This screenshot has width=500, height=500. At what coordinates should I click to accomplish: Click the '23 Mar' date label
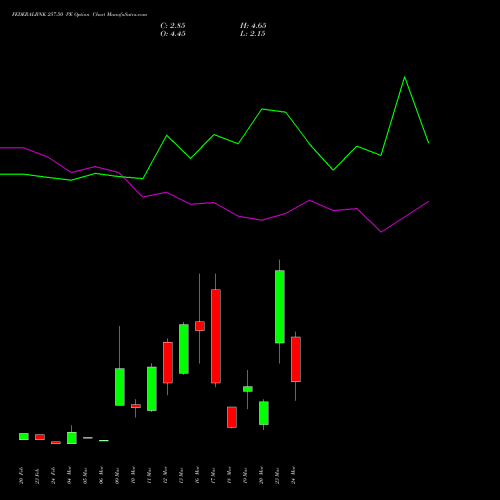pos(277,475)
